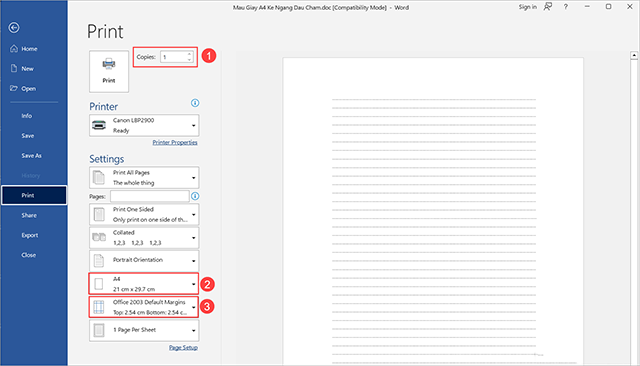
Task: Expand the Portrait Orientation dropdown
Action: (193, 261)
